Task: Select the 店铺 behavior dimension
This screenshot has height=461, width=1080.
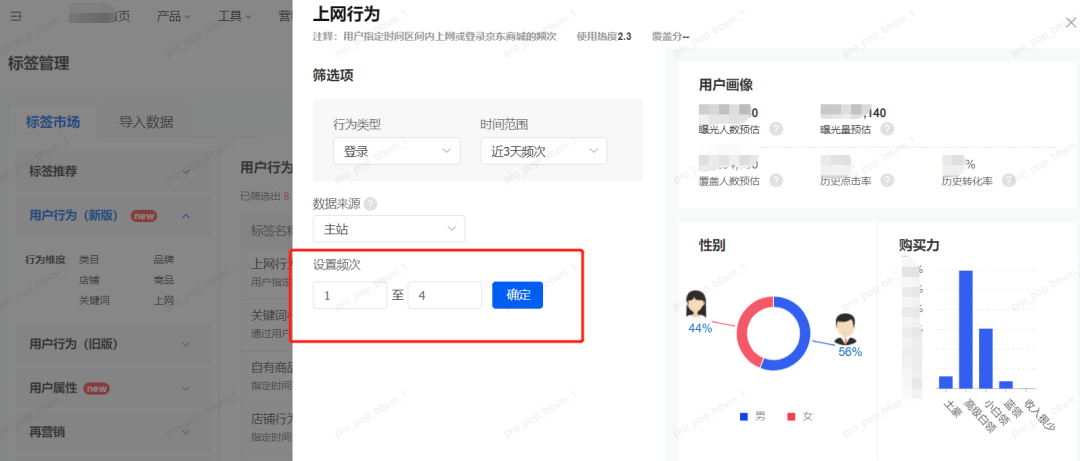Action: click(89, 280)
